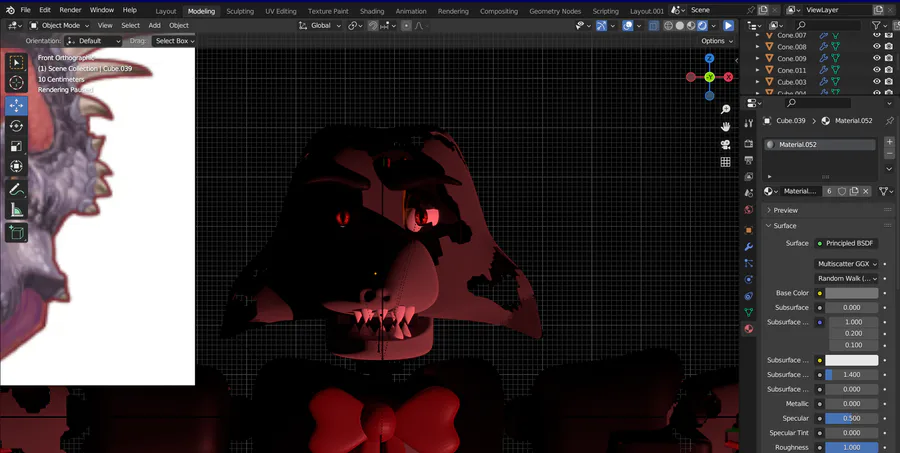Image resolution: width=900 pixels, height=453 pixels.
Task: Add a material slot with plus button
Action: click(890, 142)
